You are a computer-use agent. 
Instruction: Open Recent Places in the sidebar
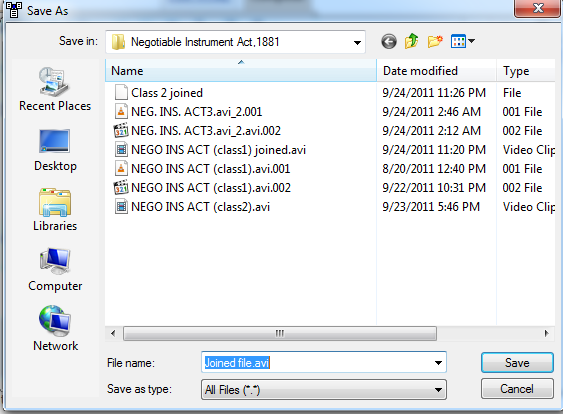coord(55,89)
